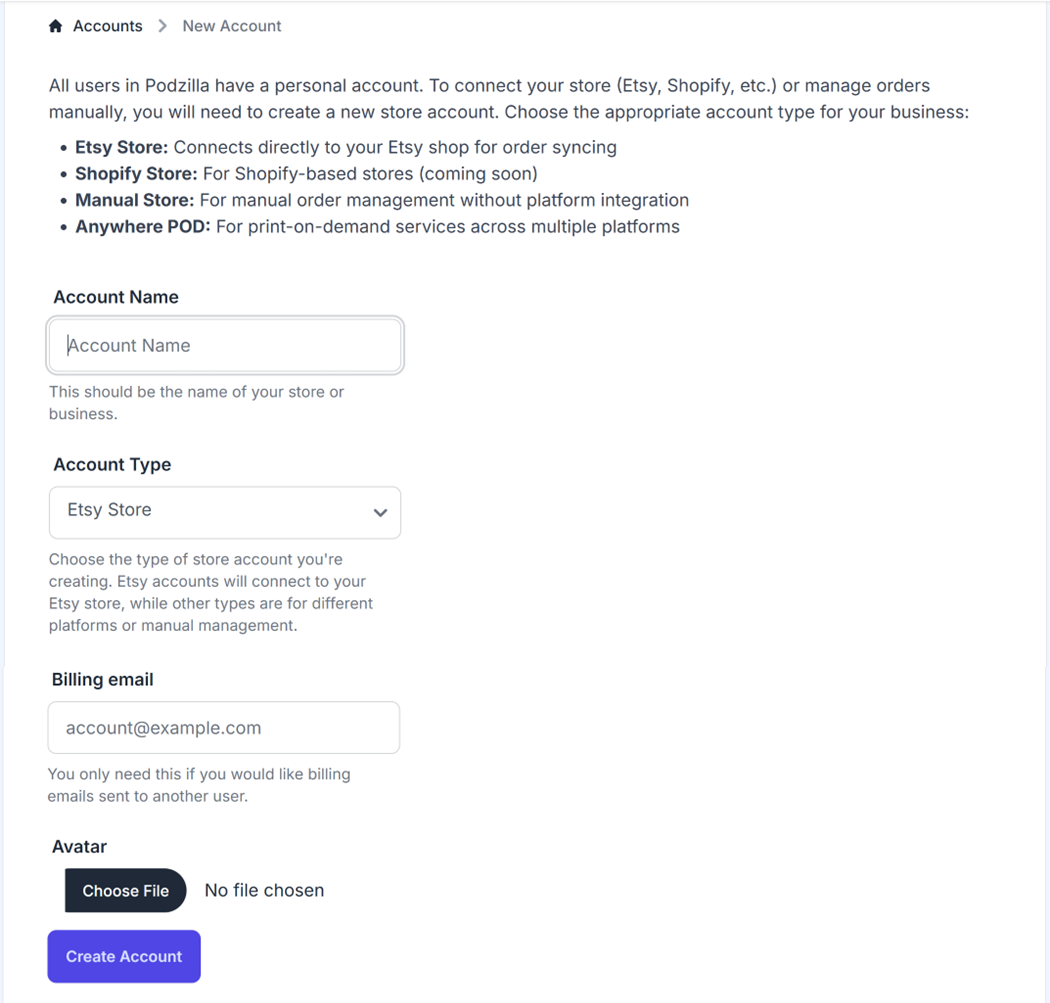This screenshot has height=1003, width=1050.
Task: Select the New Account breadcrumb item
Action: [232, 27]
